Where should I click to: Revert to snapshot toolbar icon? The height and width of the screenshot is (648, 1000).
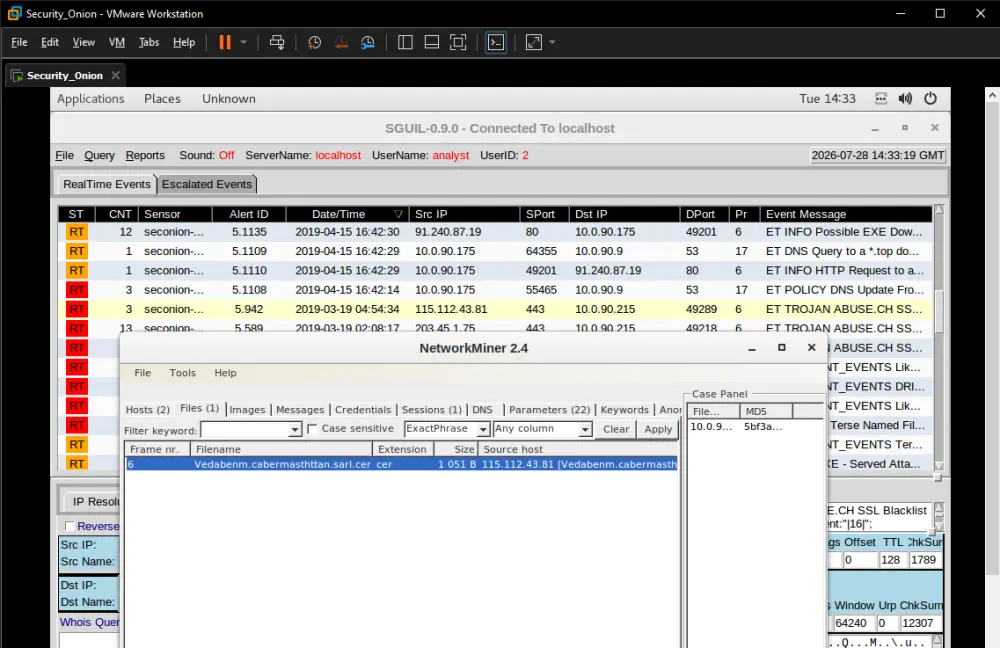pos(341,43)
